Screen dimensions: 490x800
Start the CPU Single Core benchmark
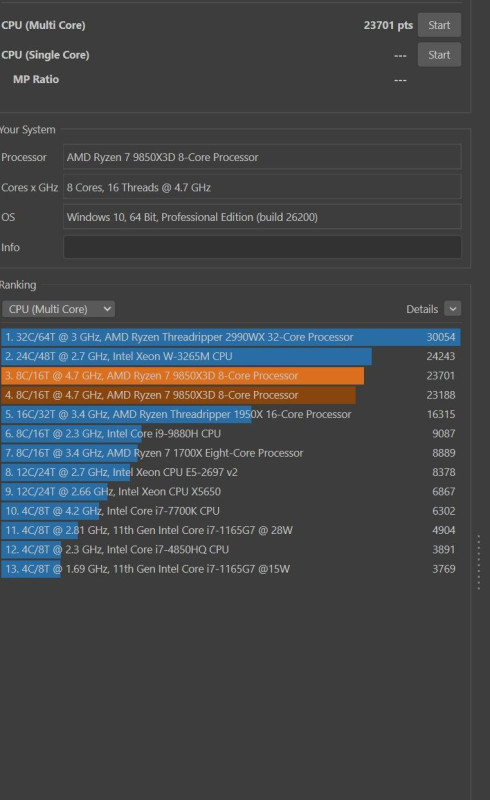(x=439, y=55)
